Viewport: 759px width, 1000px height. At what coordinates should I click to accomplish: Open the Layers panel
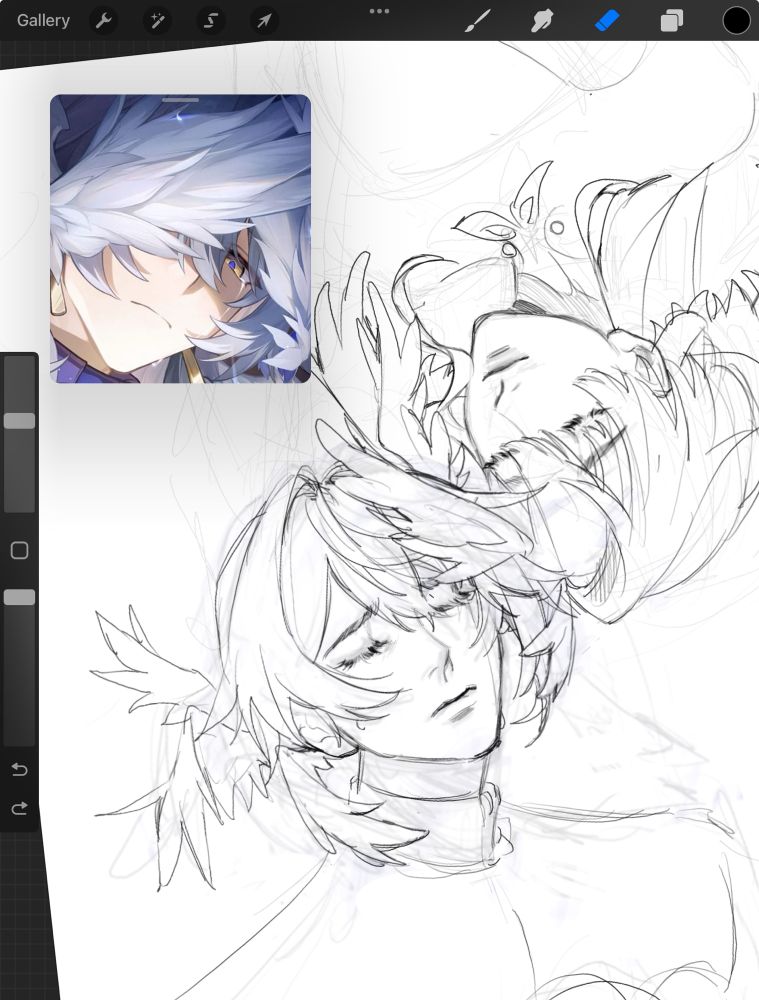coord(672,21)
